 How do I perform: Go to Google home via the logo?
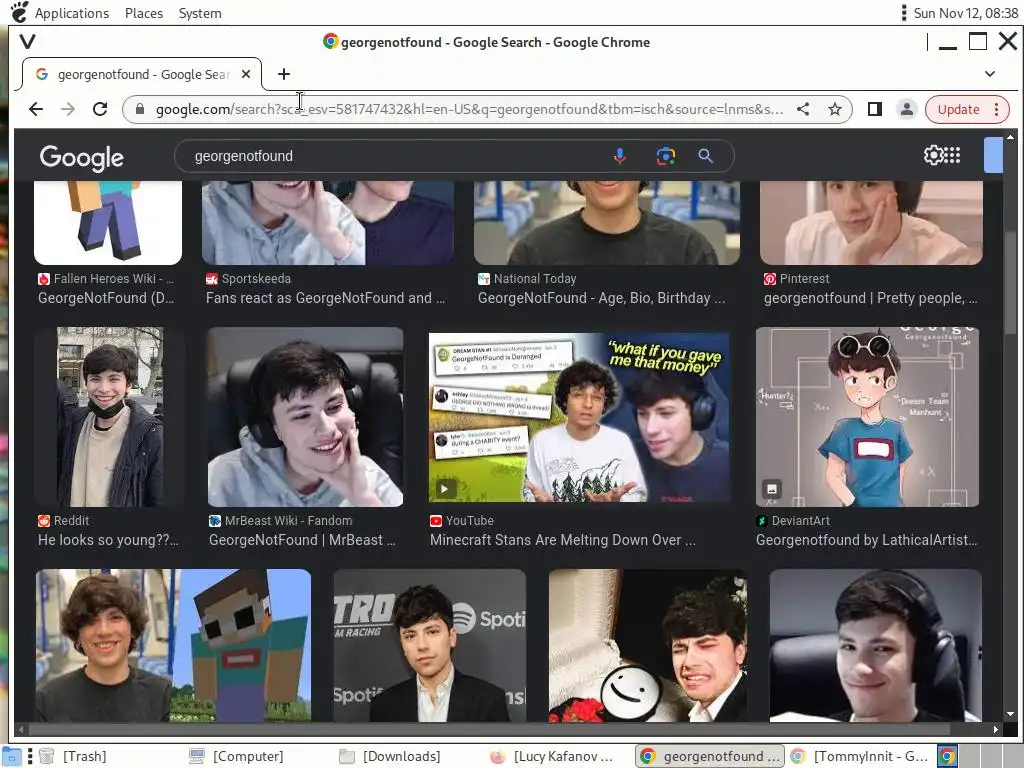[82, 157]
